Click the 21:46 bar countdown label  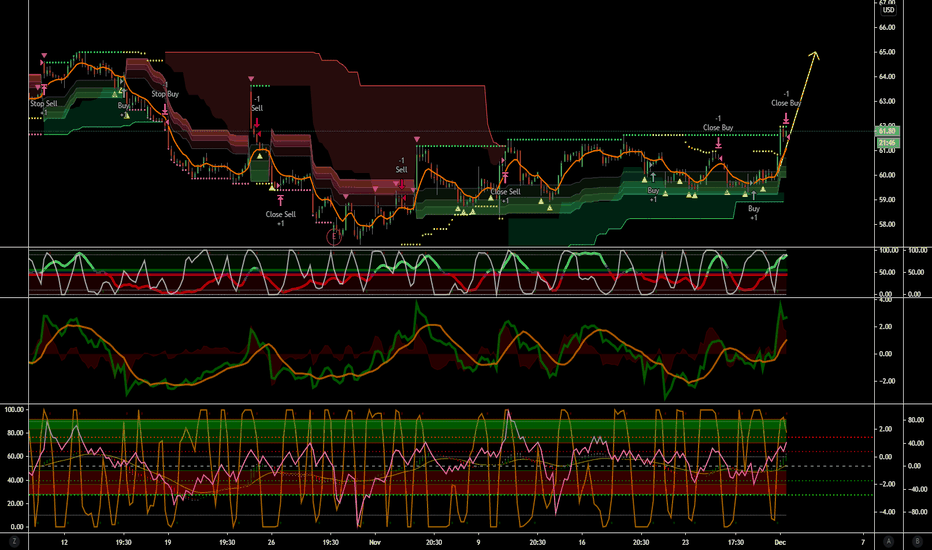click(888, 143)
